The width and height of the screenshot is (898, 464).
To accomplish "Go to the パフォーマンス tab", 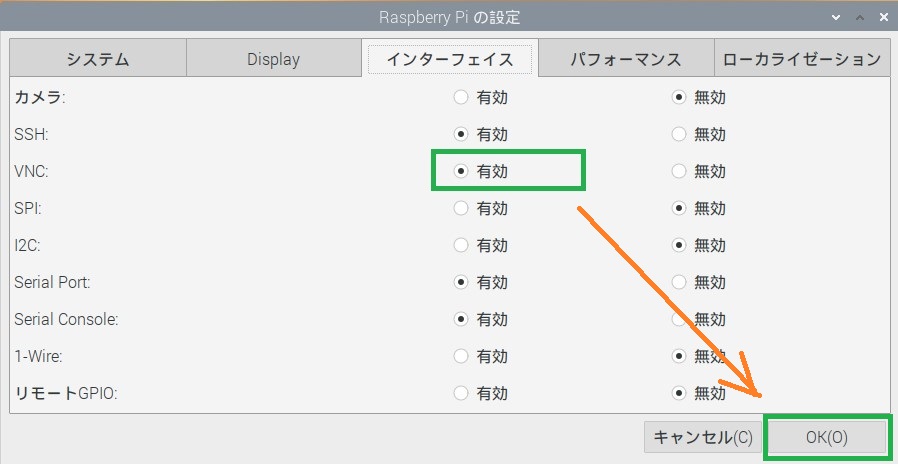I will tap(626, 59).
